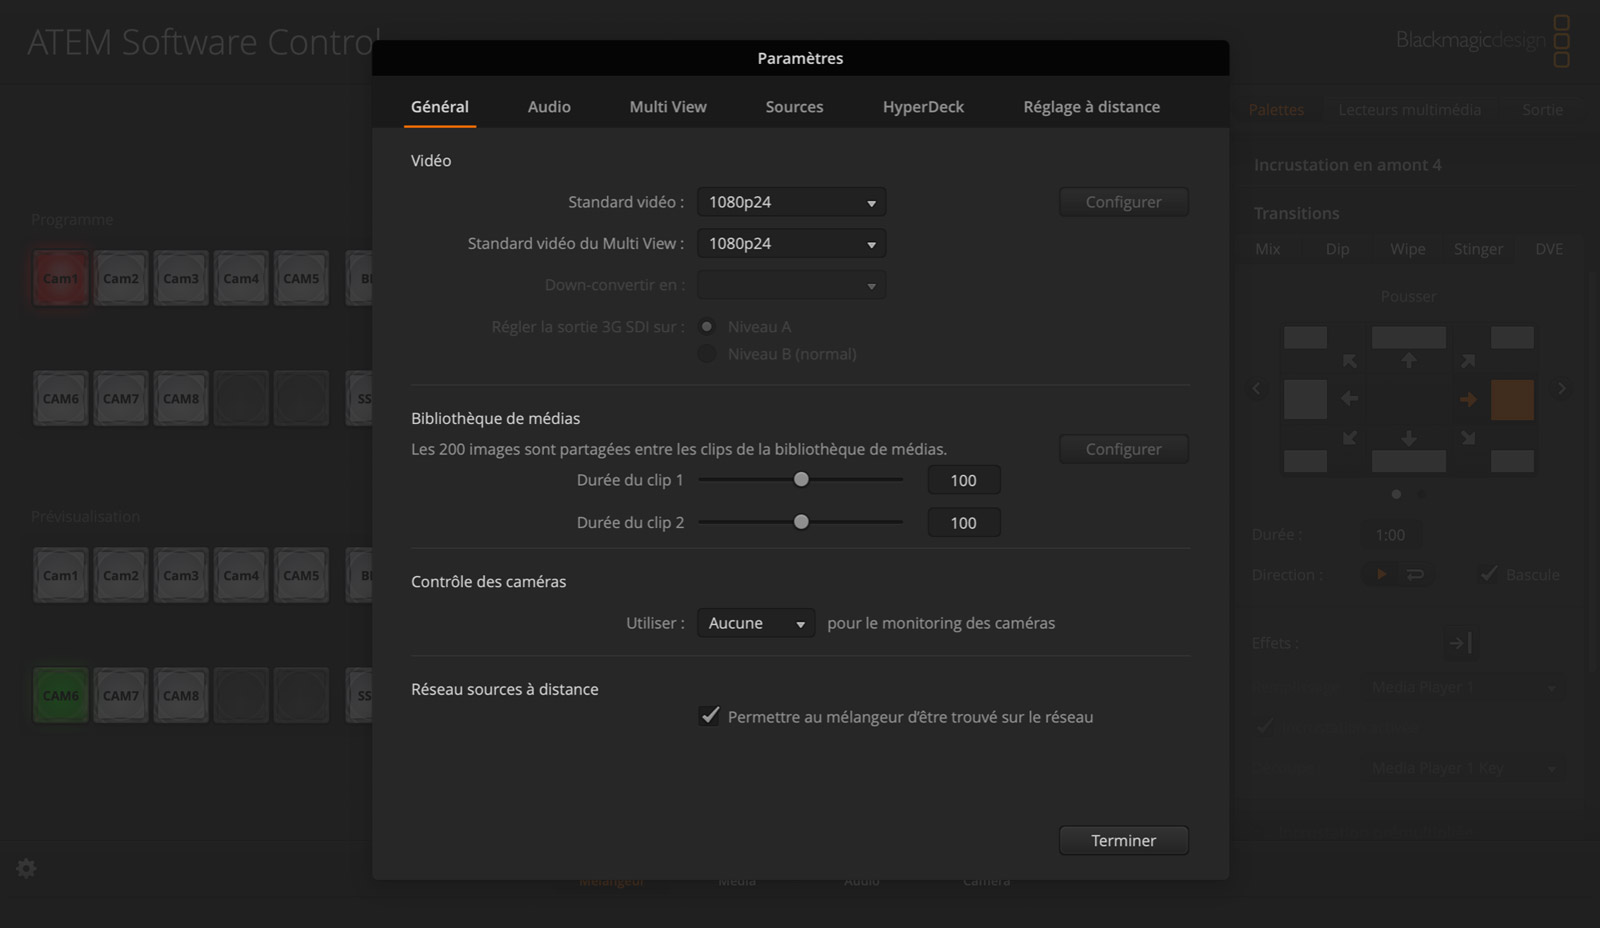
Task: Select Cam3 on the Prévisualisation bus
Action: [181, 575]
